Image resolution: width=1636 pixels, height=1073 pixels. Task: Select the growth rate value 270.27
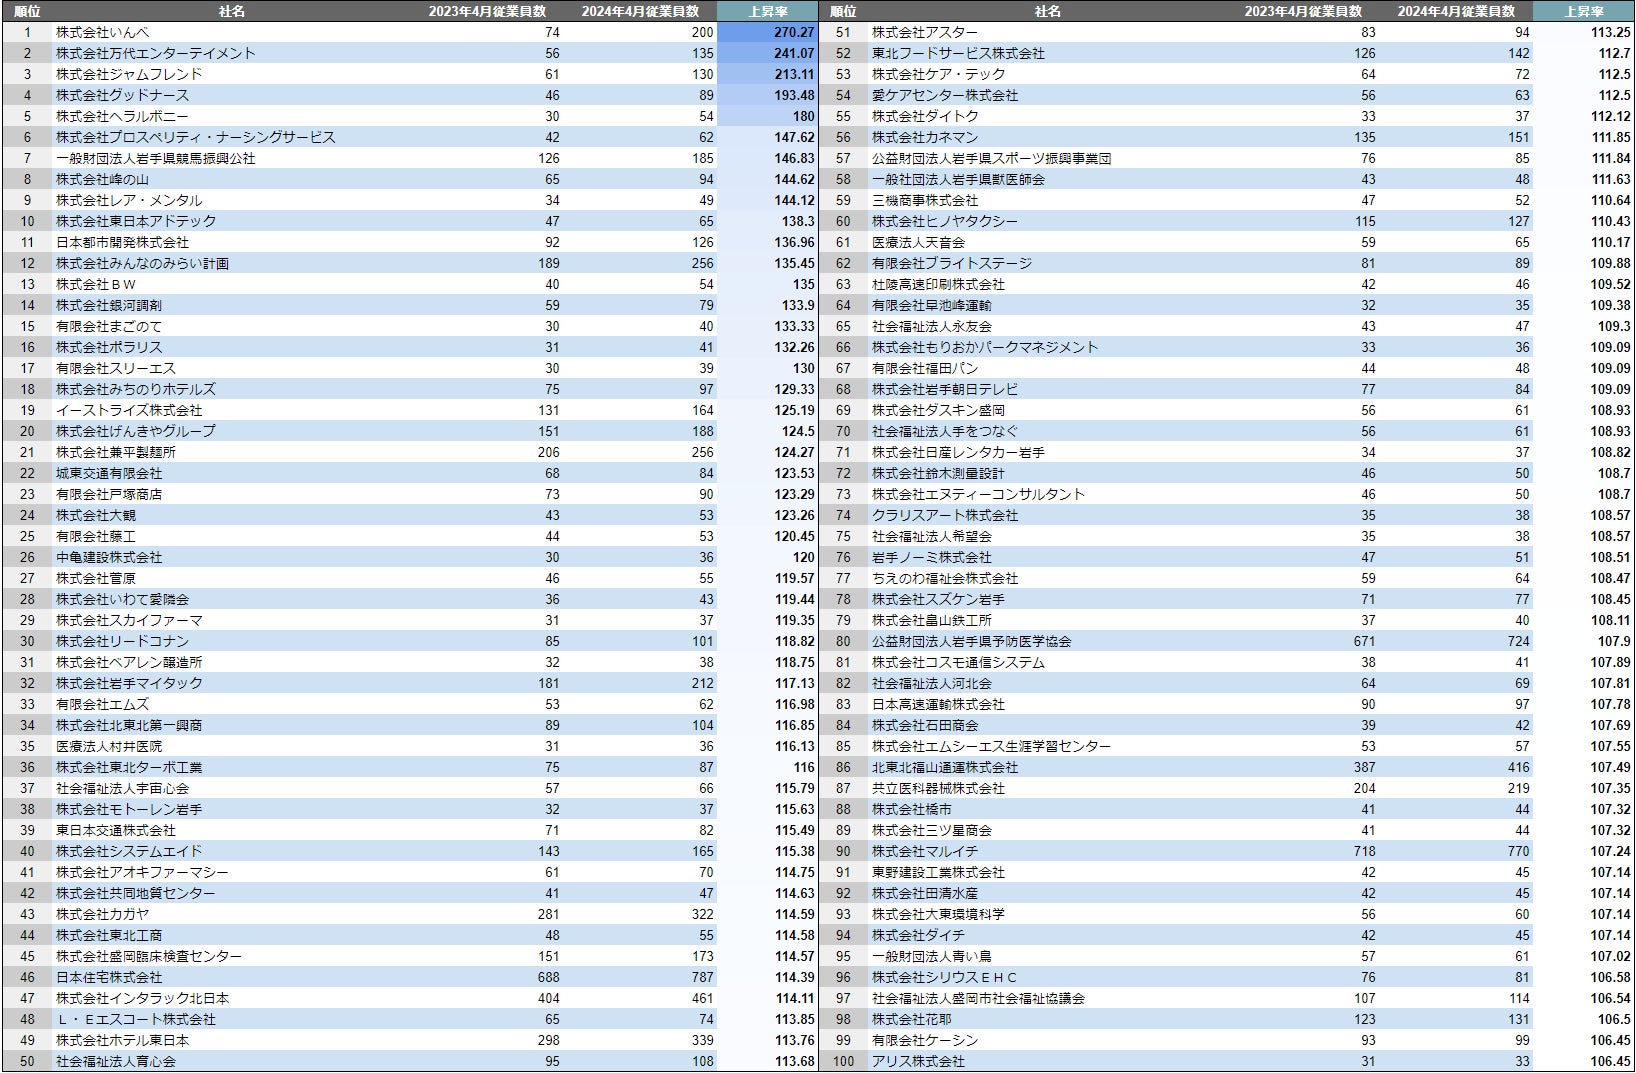(794, 32)
